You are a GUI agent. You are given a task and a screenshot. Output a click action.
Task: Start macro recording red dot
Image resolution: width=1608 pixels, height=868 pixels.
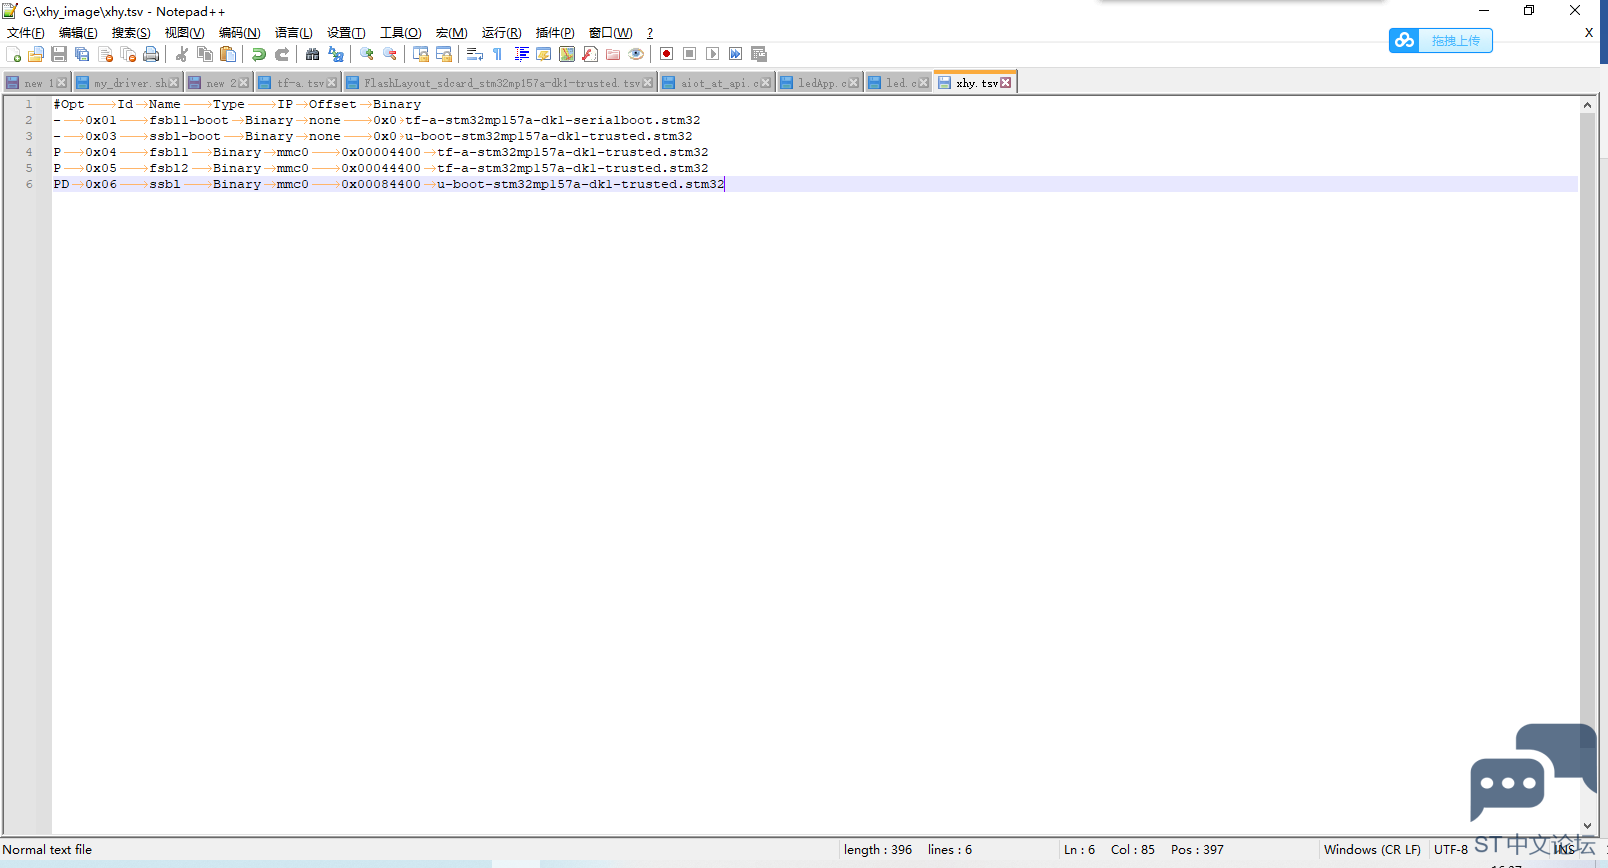pyautogui.click(x=667, y=54)
